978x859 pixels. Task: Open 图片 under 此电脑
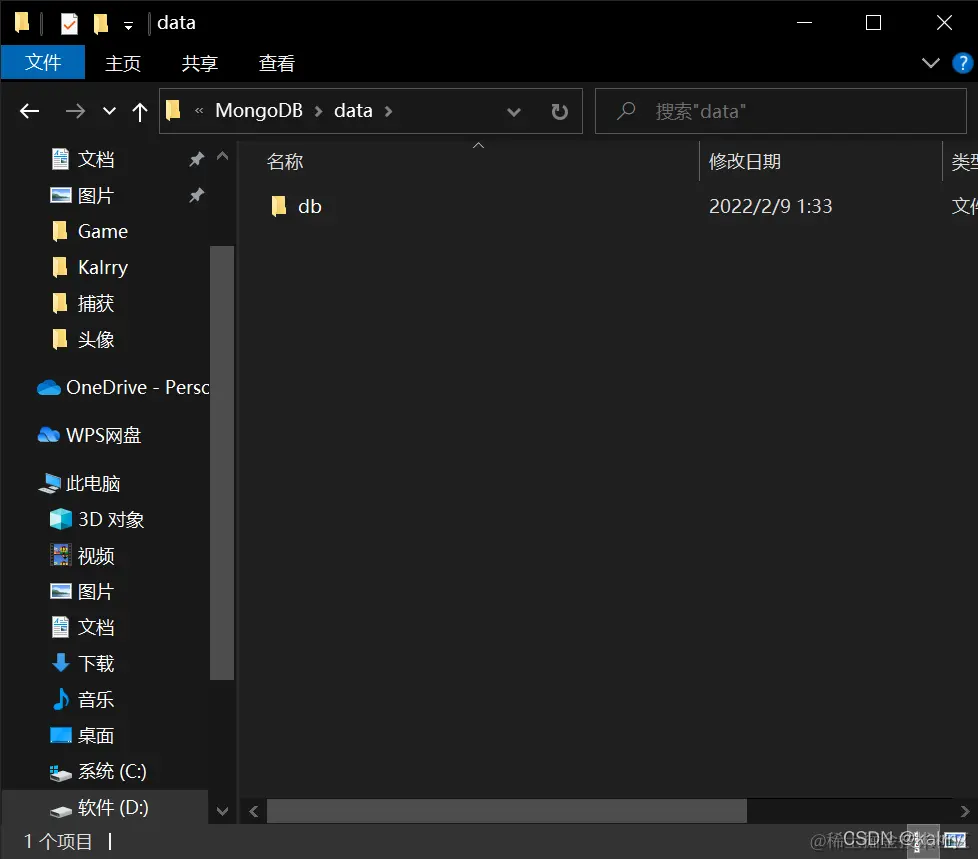[x=95, y=591]
